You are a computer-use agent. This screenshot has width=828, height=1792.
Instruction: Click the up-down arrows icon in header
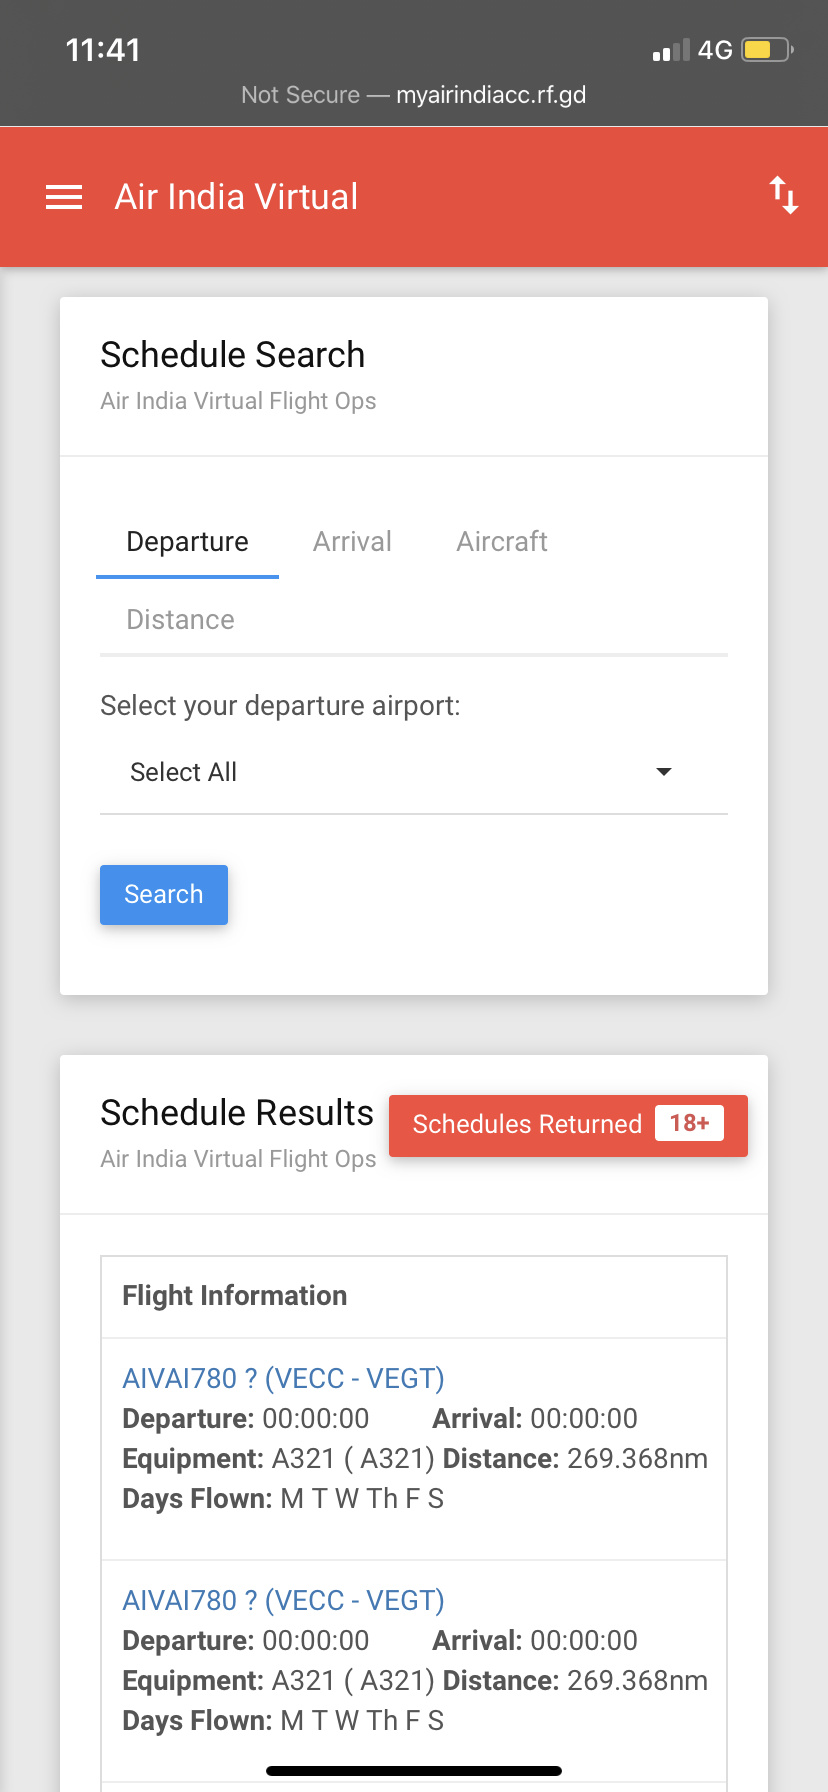pos(783,195)
